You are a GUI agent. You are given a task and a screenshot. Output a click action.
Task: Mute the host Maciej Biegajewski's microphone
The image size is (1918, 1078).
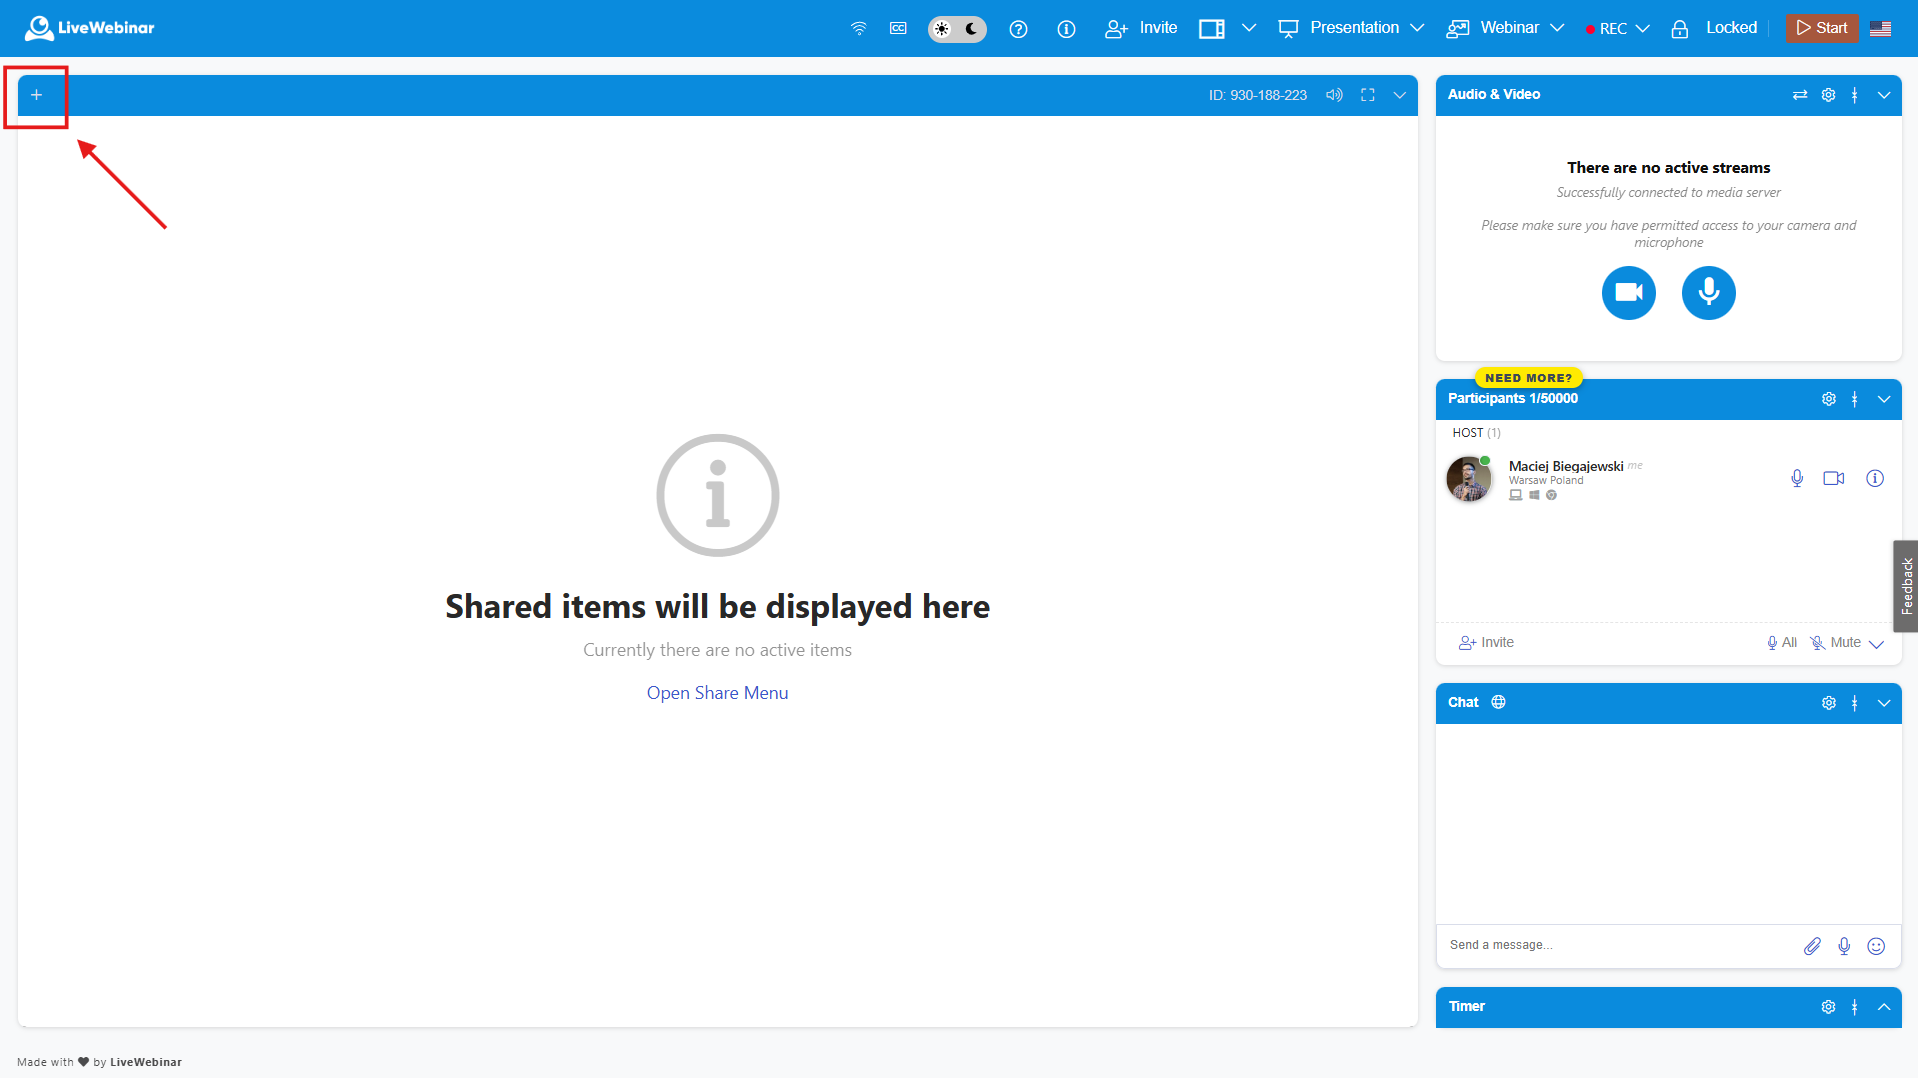[1797, 478]
